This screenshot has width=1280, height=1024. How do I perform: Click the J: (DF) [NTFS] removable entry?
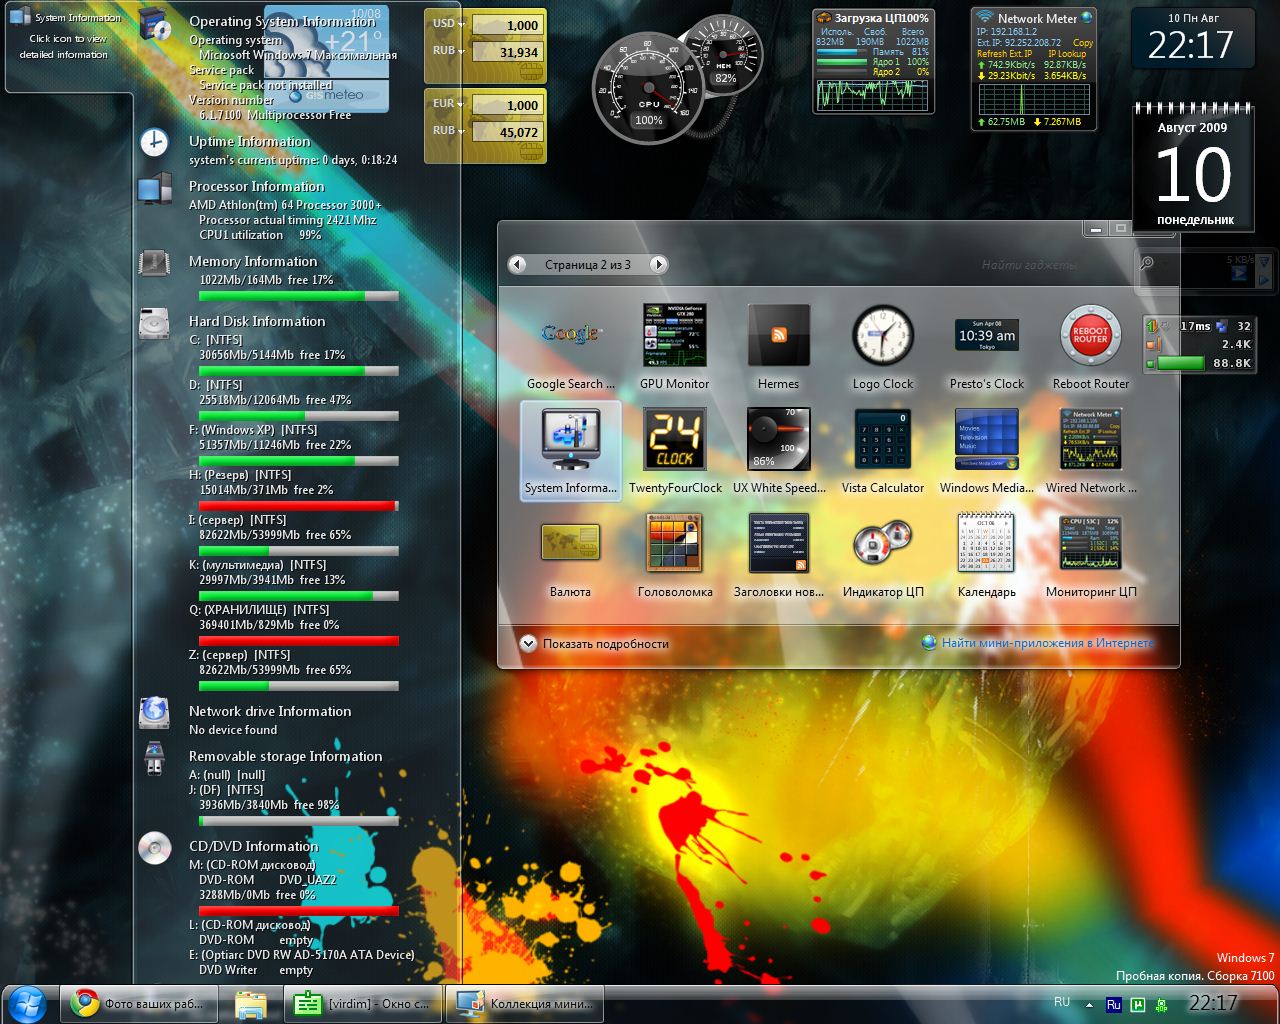click(x=227, y=790)
